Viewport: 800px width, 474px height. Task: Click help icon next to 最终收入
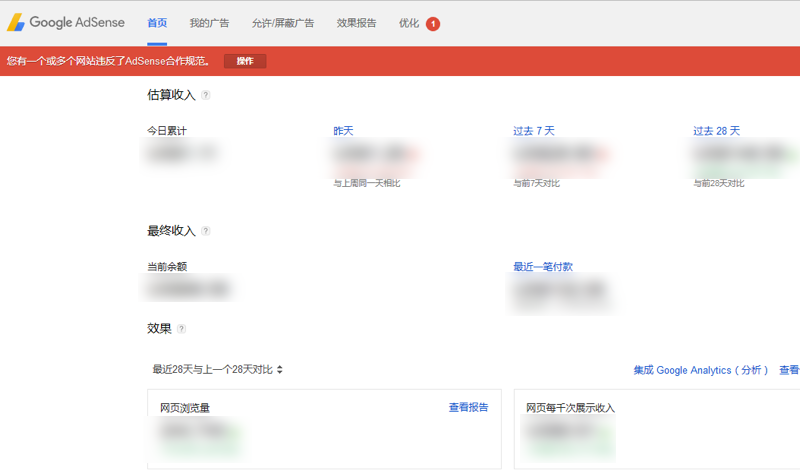point(206,231)
